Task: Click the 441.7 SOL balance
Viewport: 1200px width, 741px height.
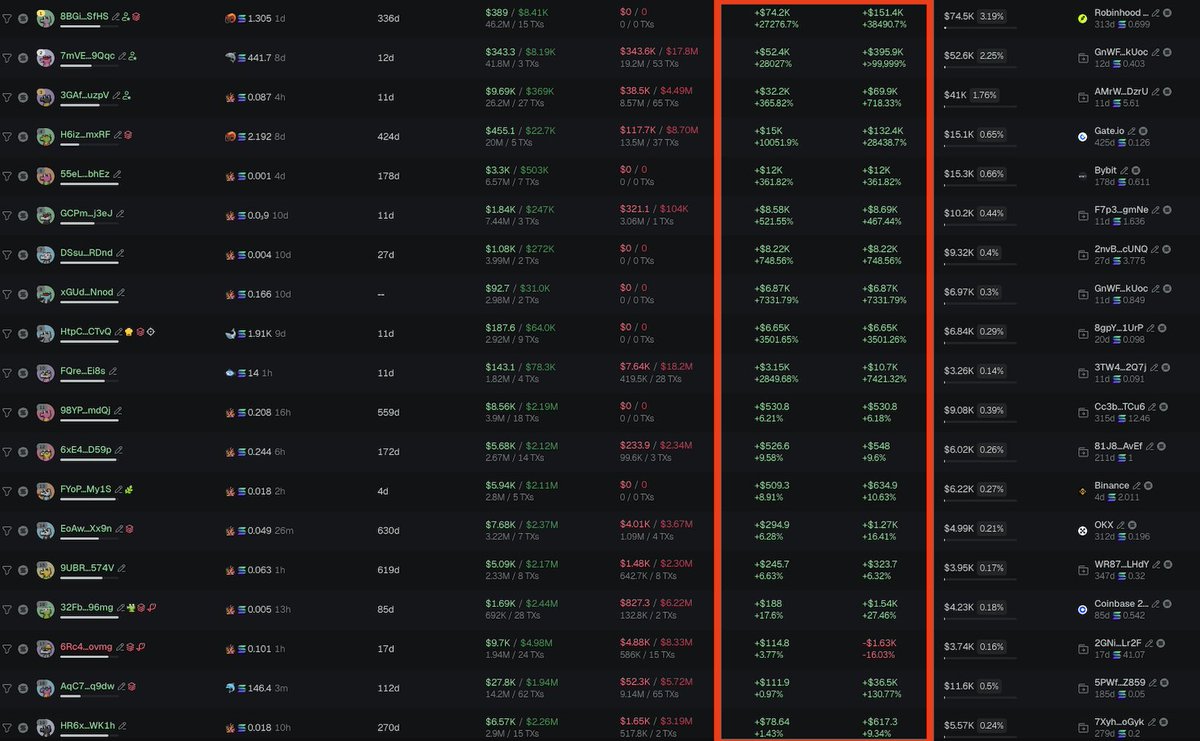Action: tap(259, 57)
